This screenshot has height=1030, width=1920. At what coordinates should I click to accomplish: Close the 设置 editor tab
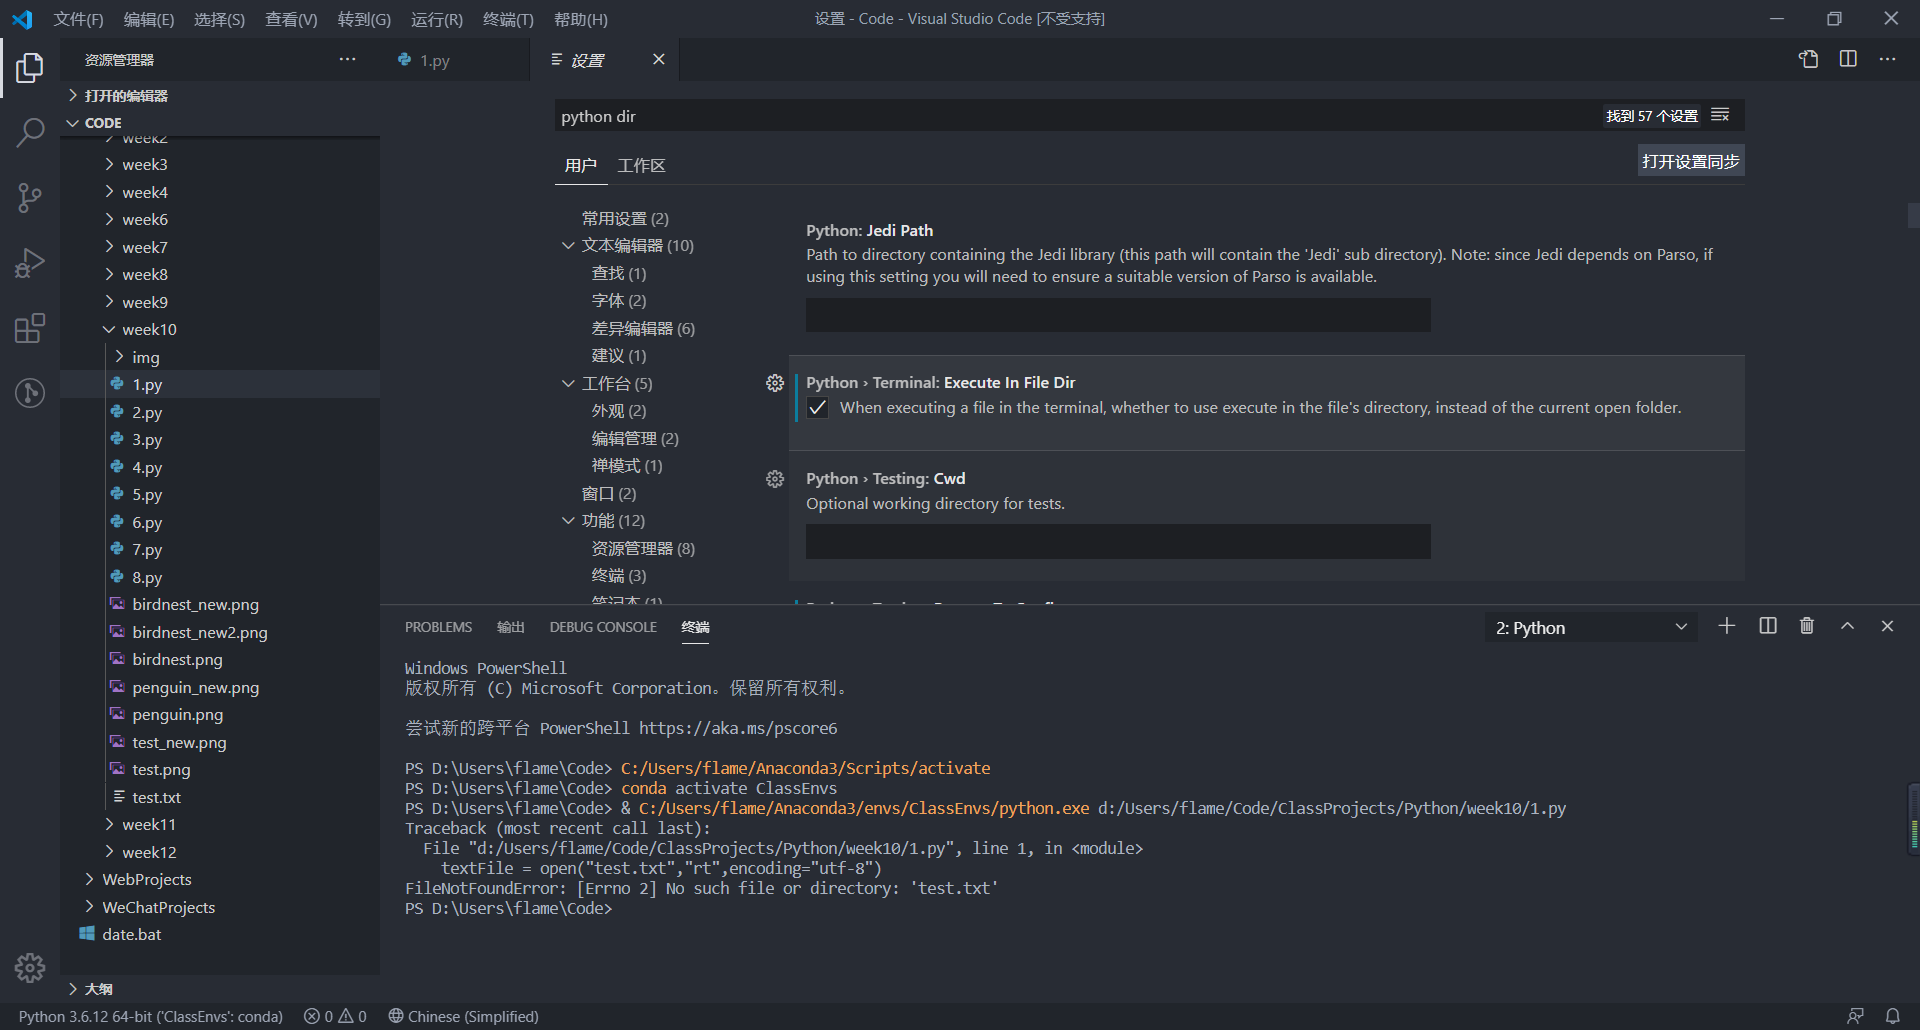(x=658, y=60)
